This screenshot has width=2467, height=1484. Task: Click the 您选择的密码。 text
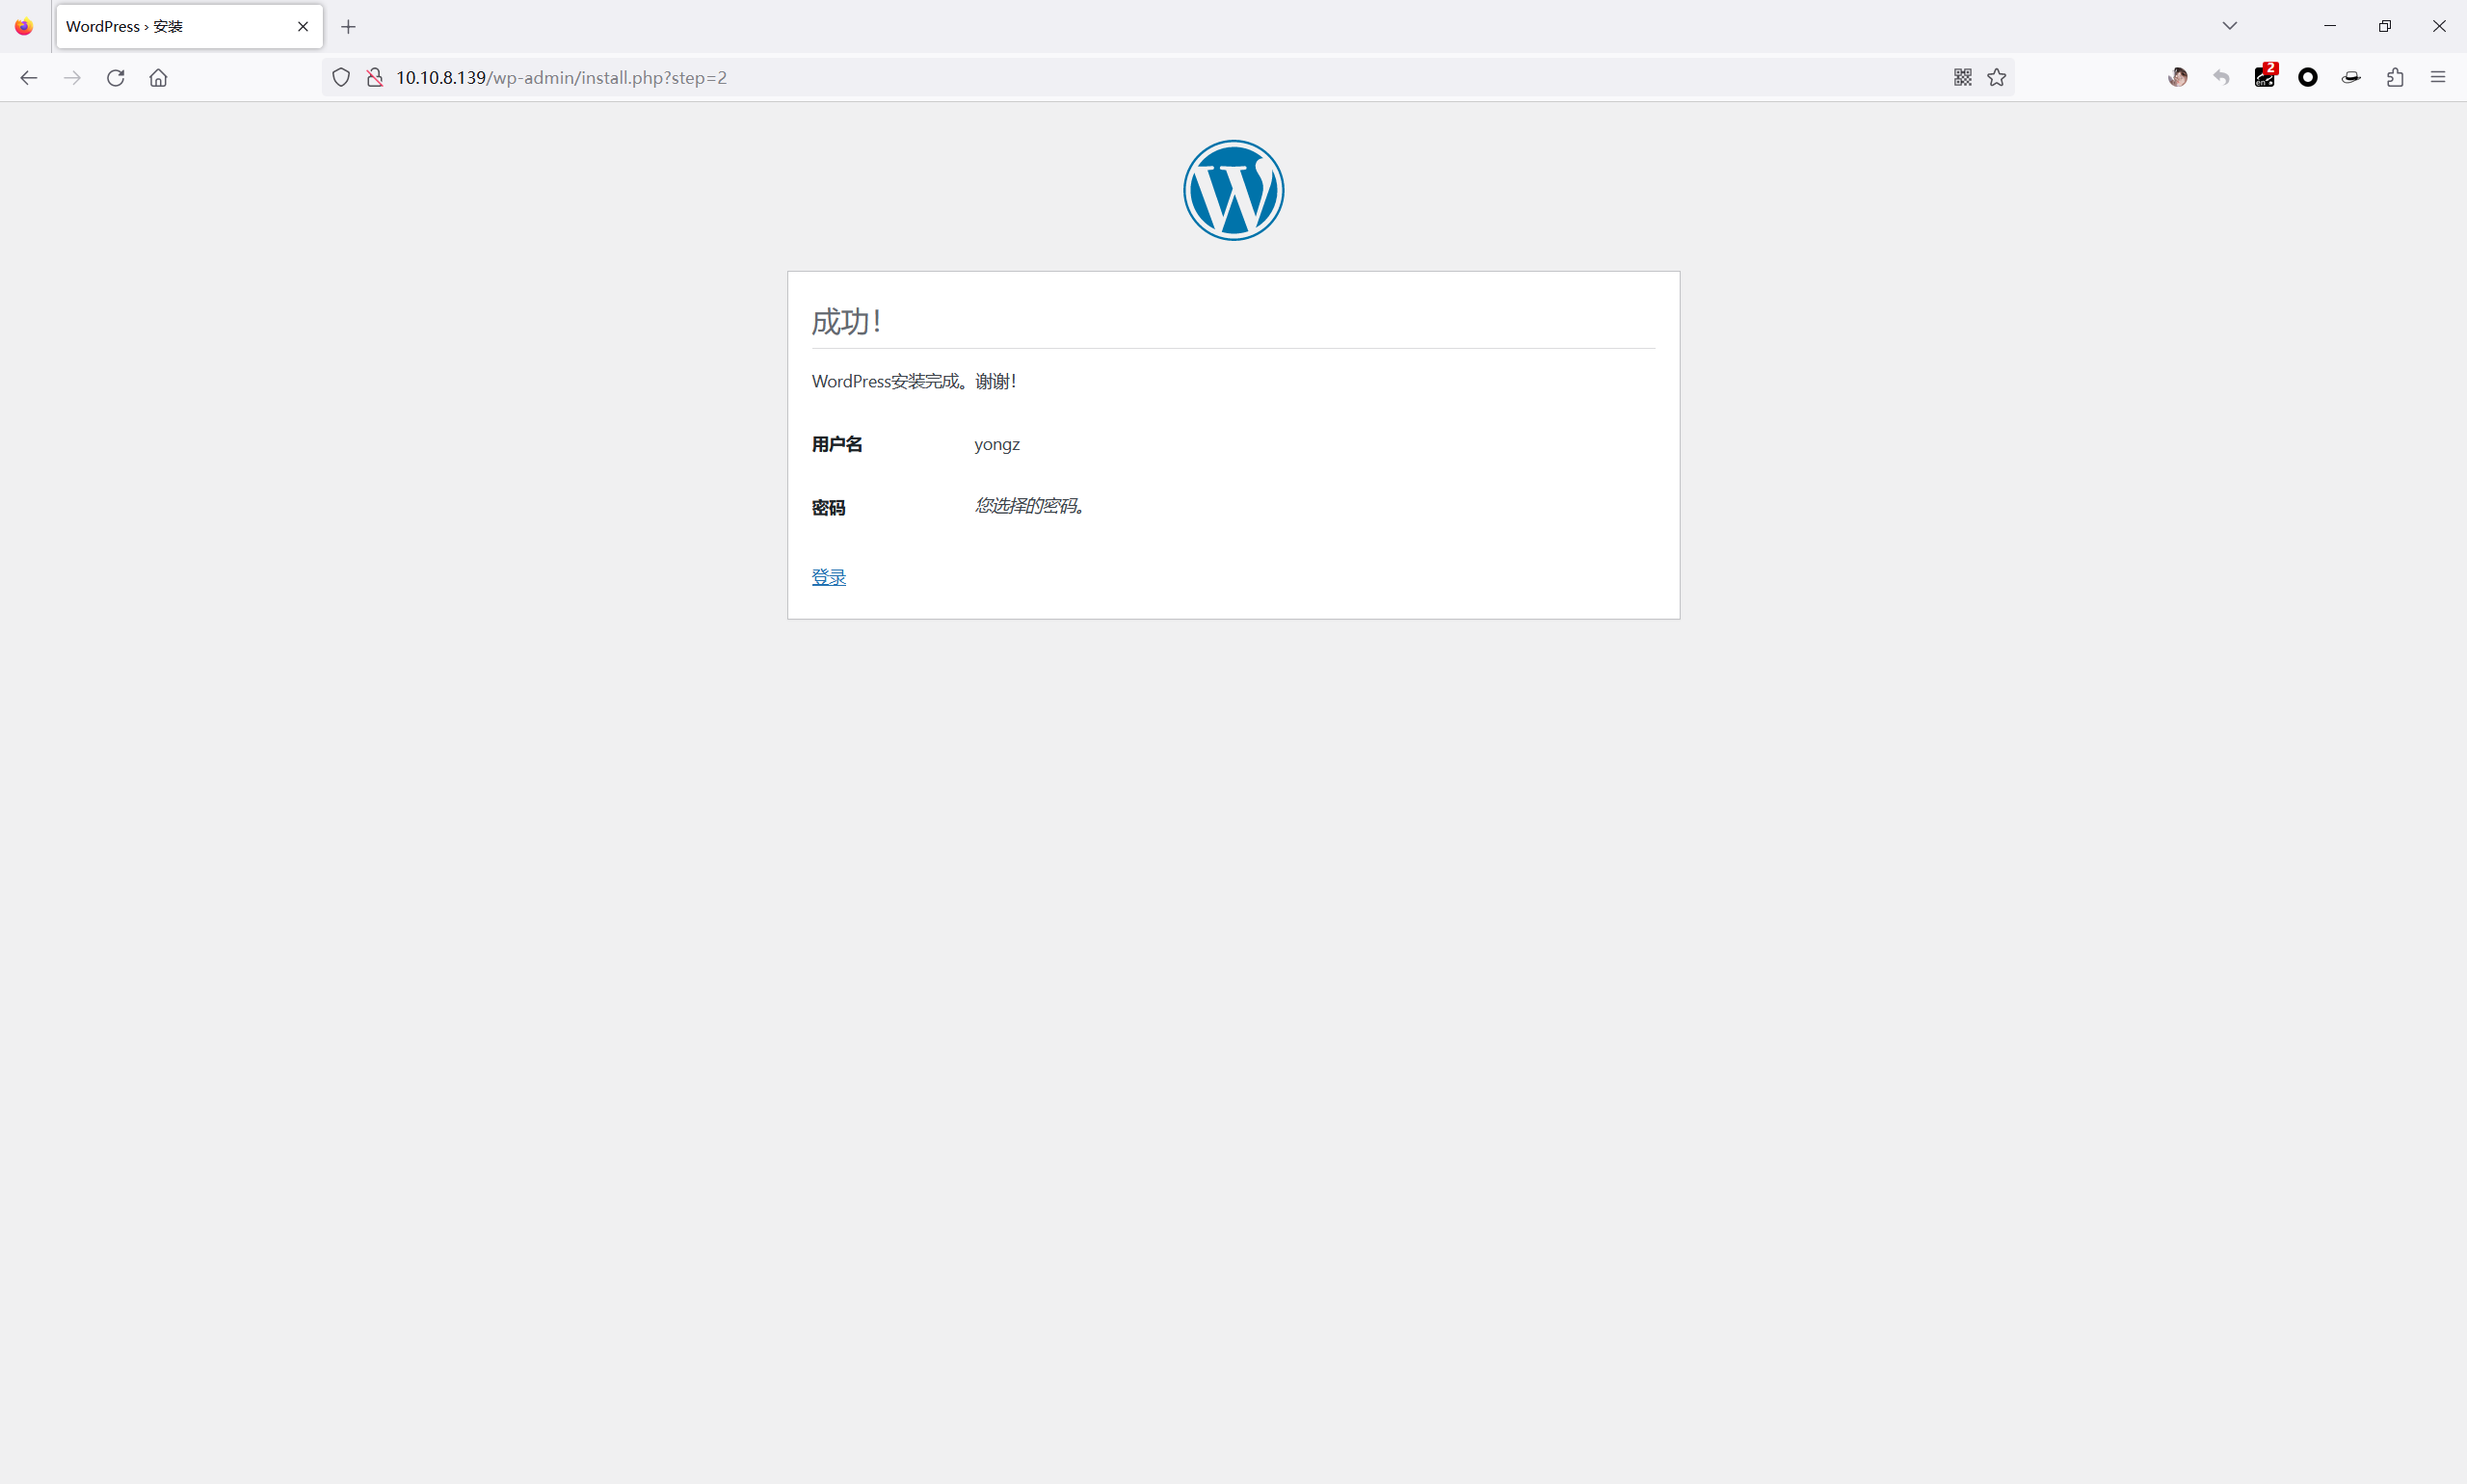tap(1031, 506)
